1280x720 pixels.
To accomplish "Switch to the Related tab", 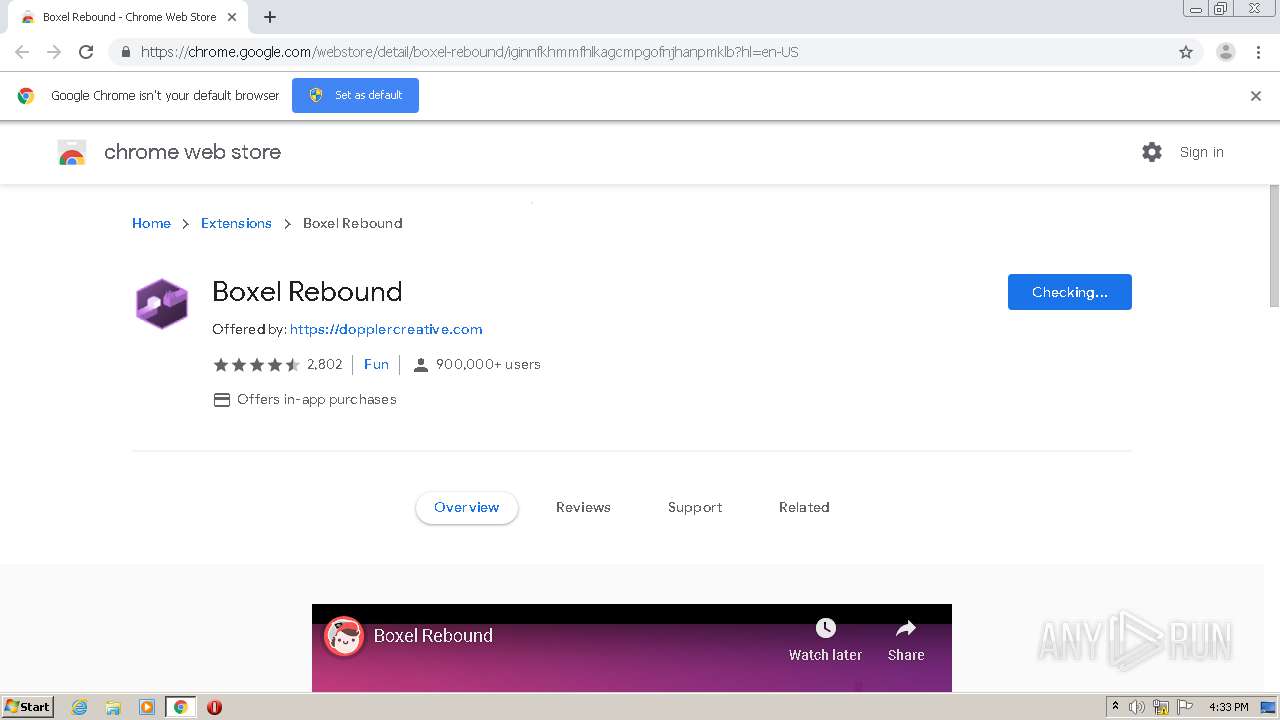I will (x=804, y=507).
